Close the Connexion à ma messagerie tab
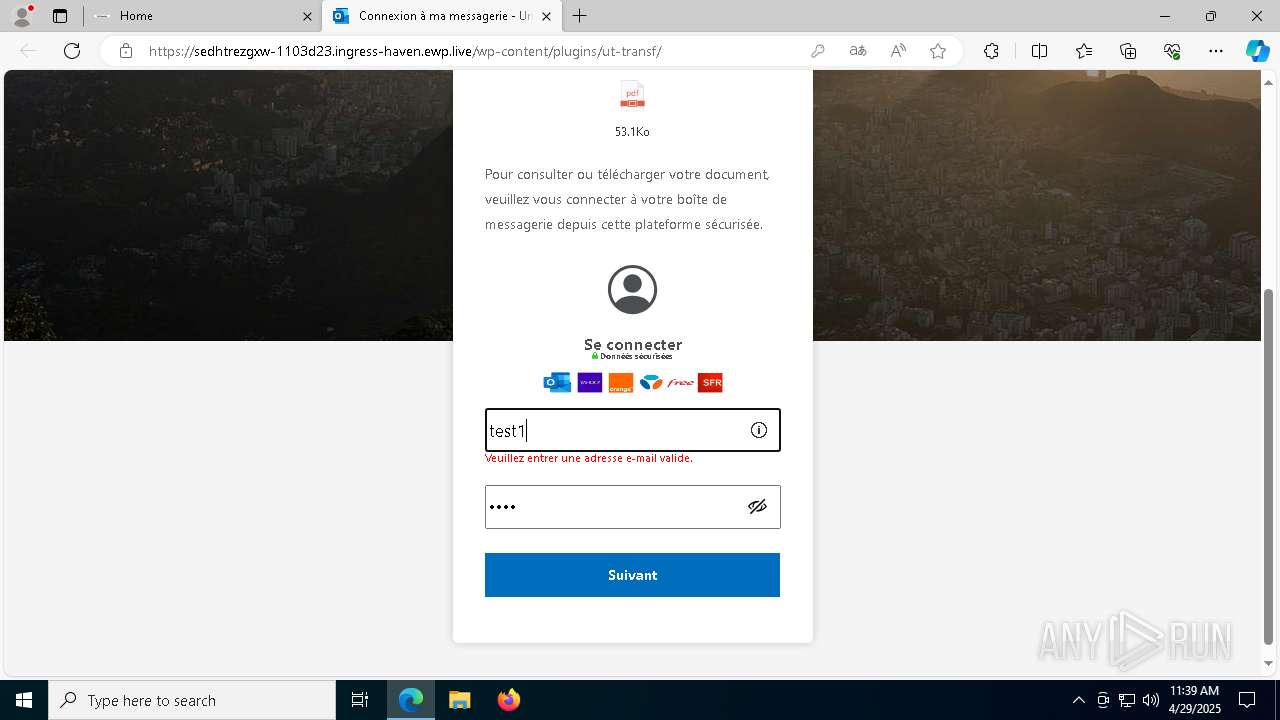Screen dimensions: 1280x720 (x=547, y=16)
